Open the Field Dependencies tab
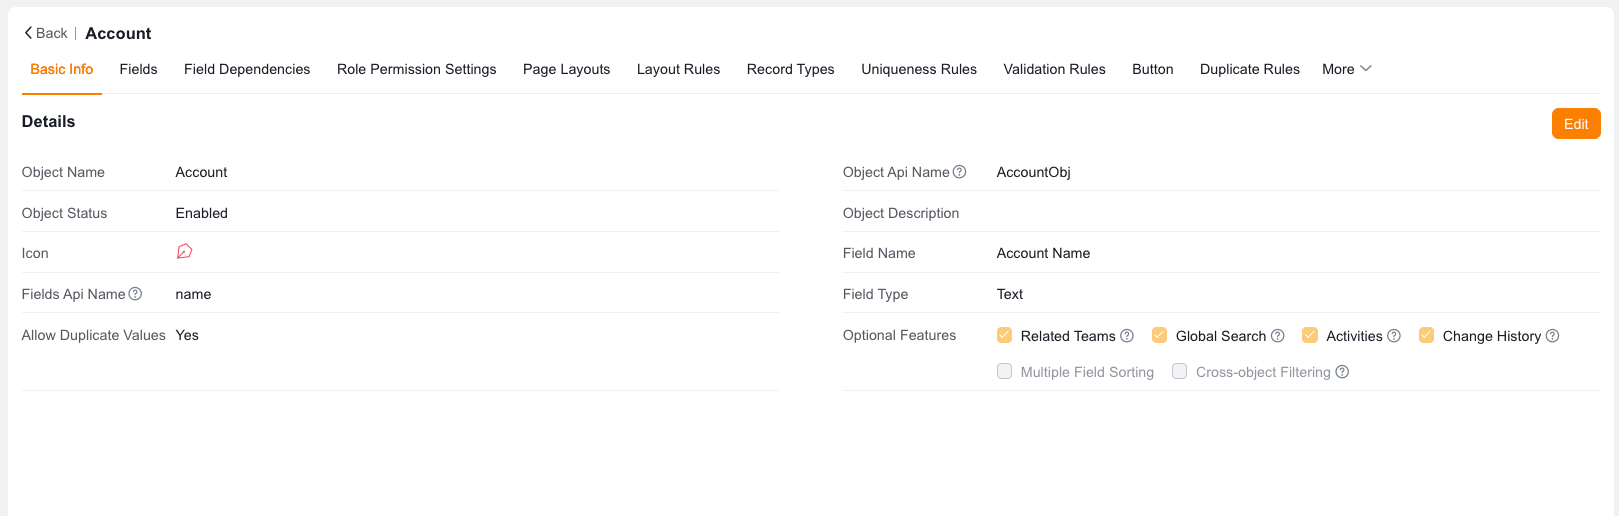1619x516 pixels. tap(247, 69)
